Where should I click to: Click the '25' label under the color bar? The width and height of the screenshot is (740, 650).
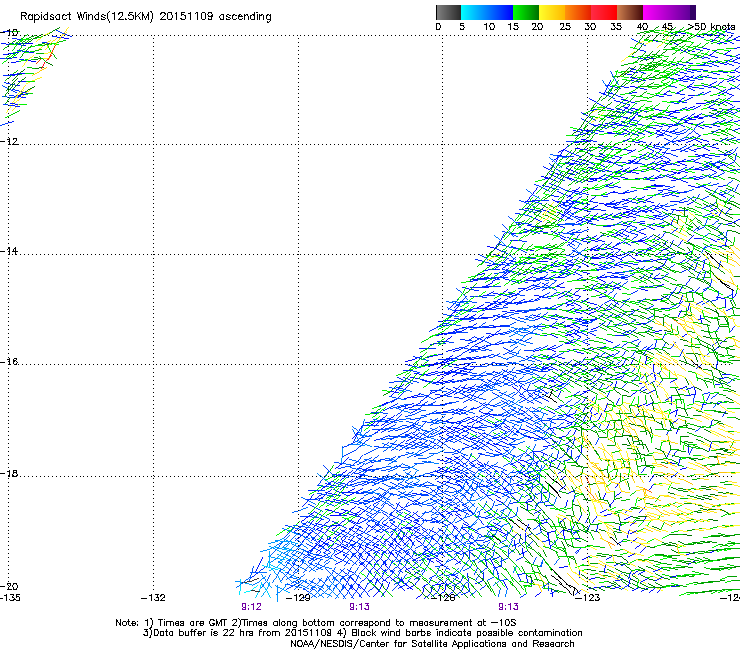pos(565,27)
